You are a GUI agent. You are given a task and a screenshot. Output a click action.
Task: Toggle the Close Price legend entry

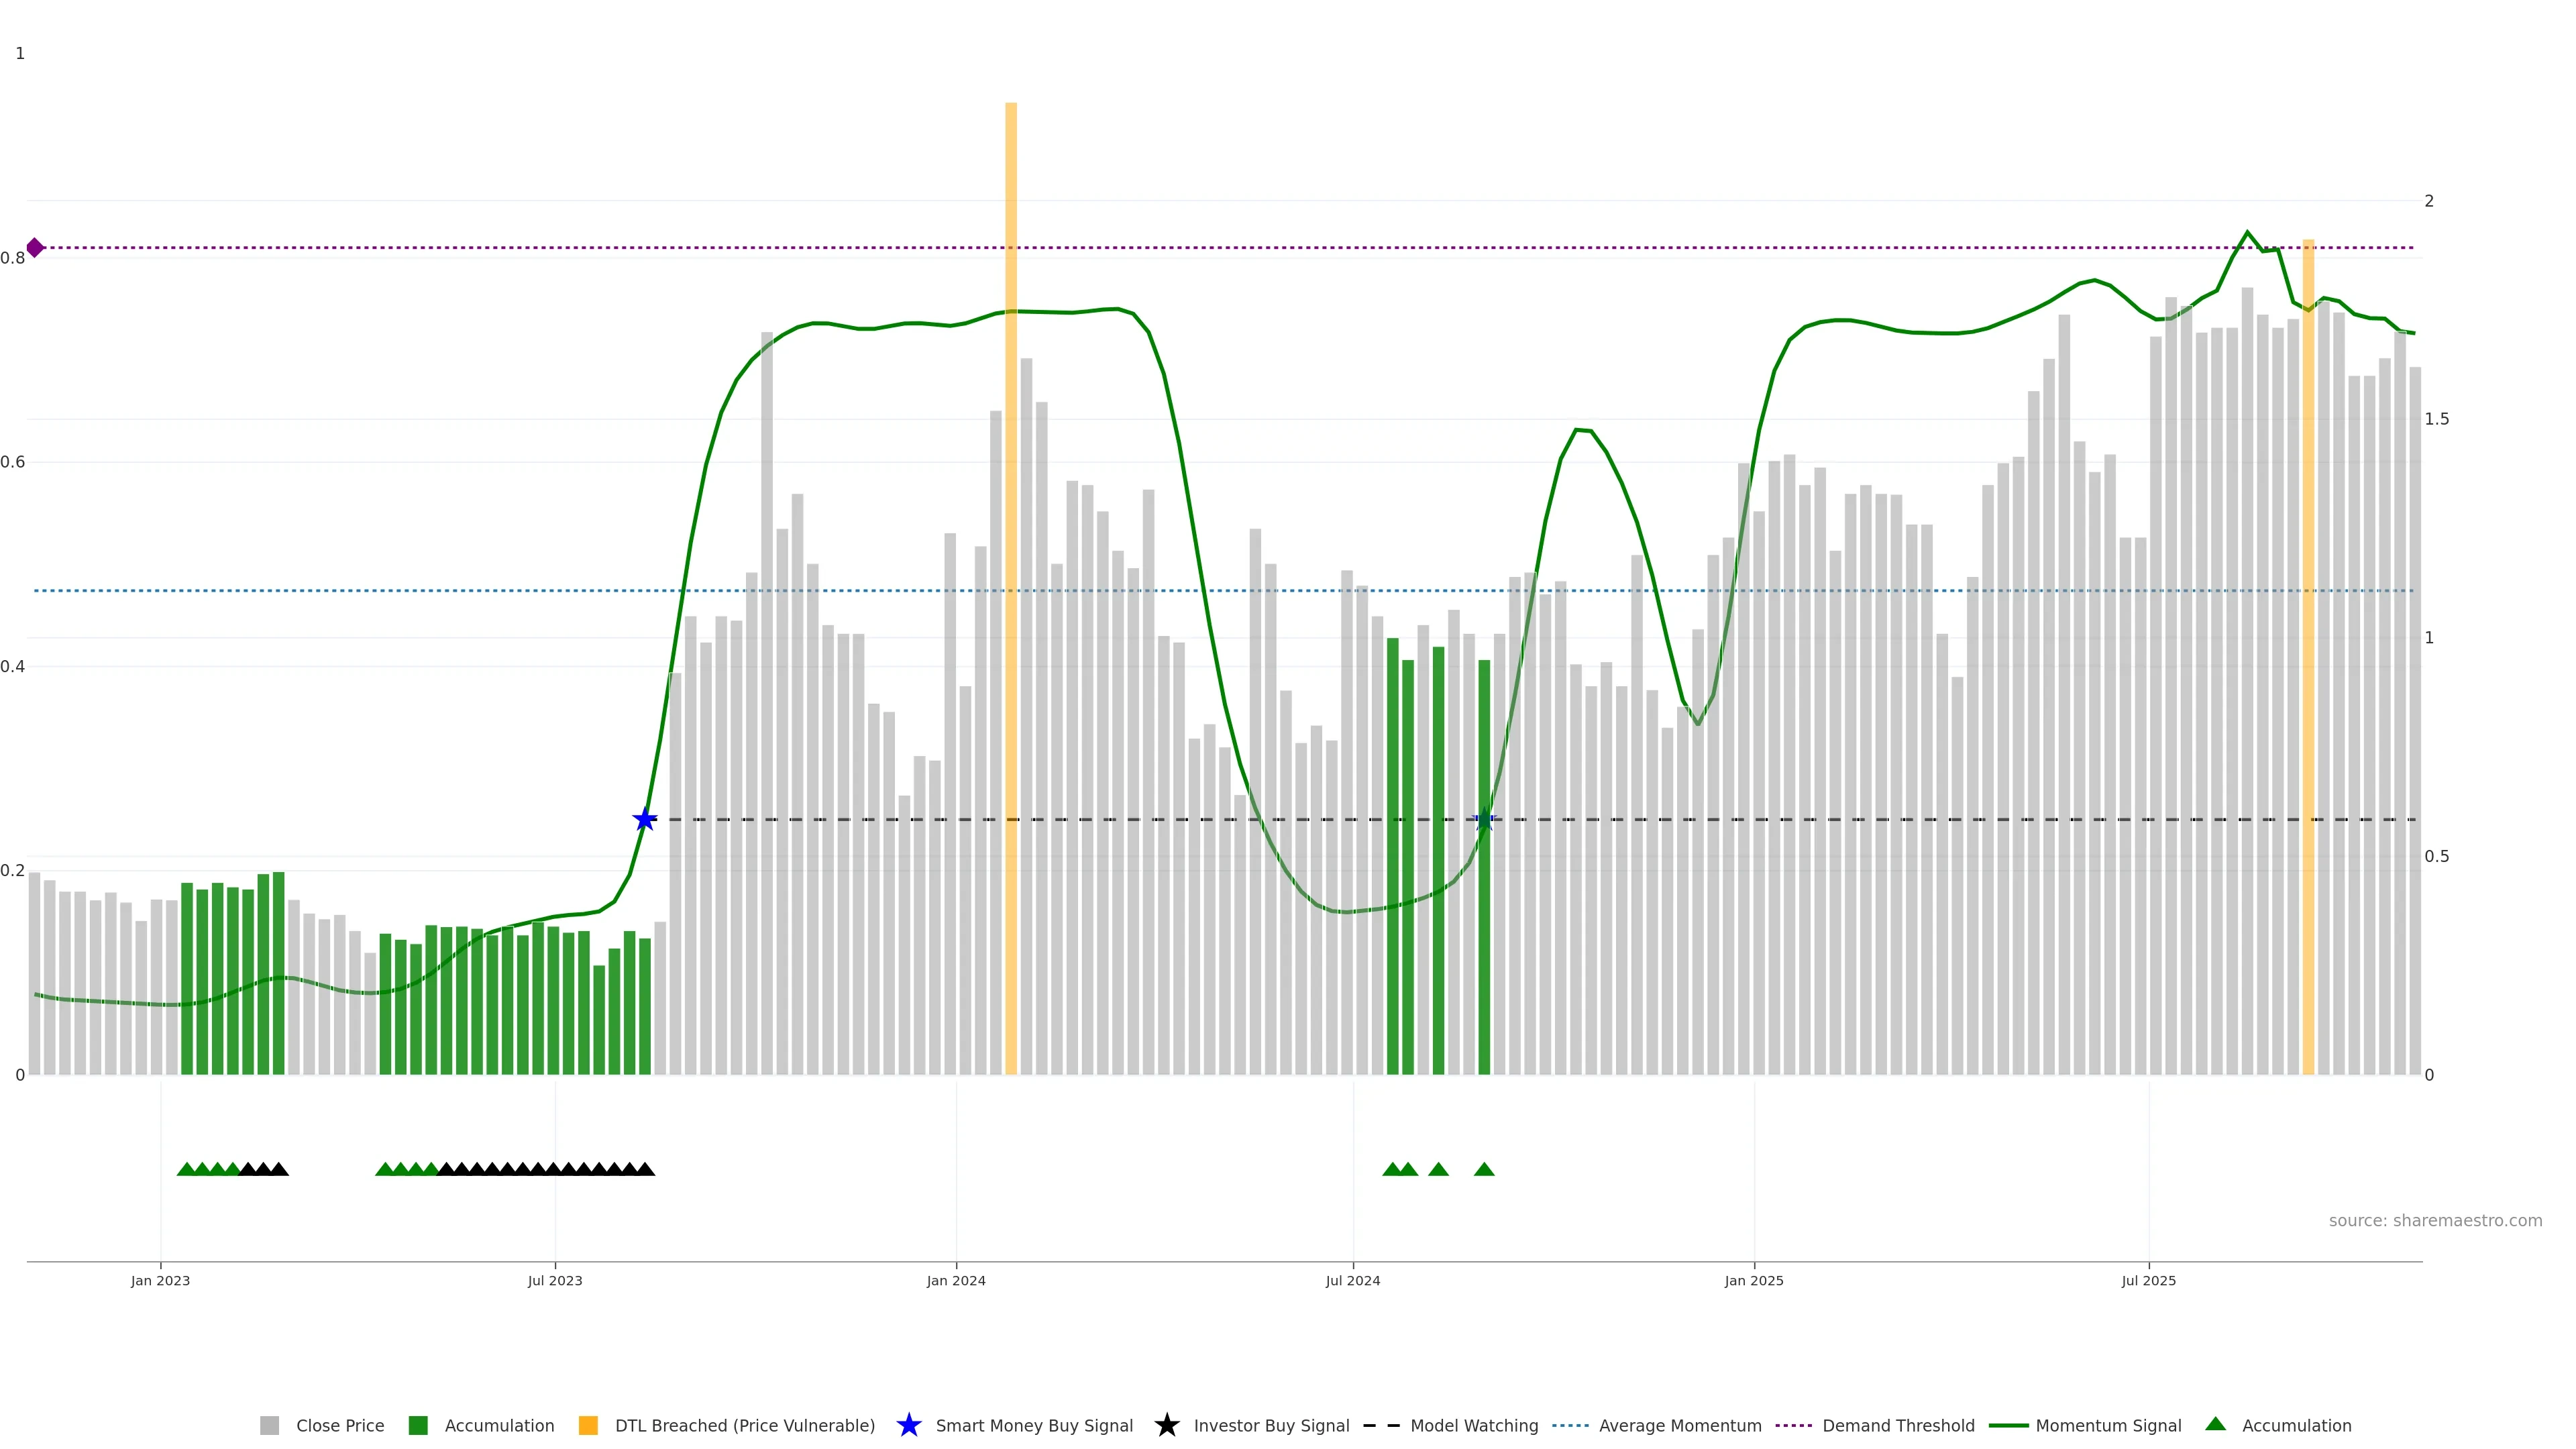tap(339, 1425)
